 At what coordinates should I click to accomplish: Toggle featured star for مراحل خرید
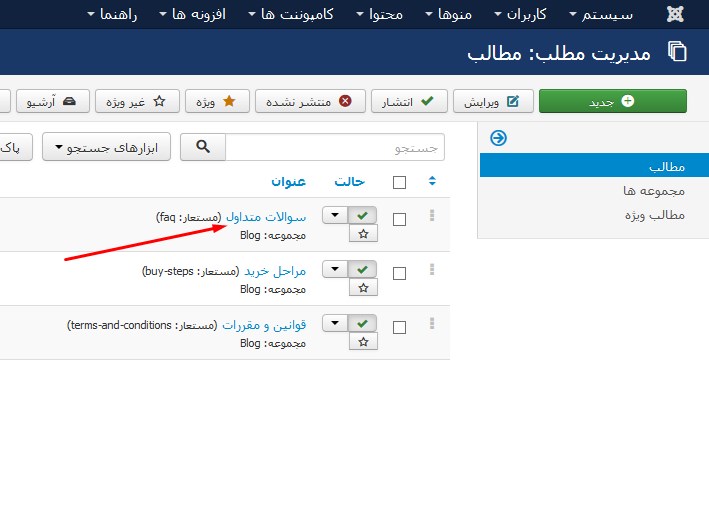pos(364,288)
